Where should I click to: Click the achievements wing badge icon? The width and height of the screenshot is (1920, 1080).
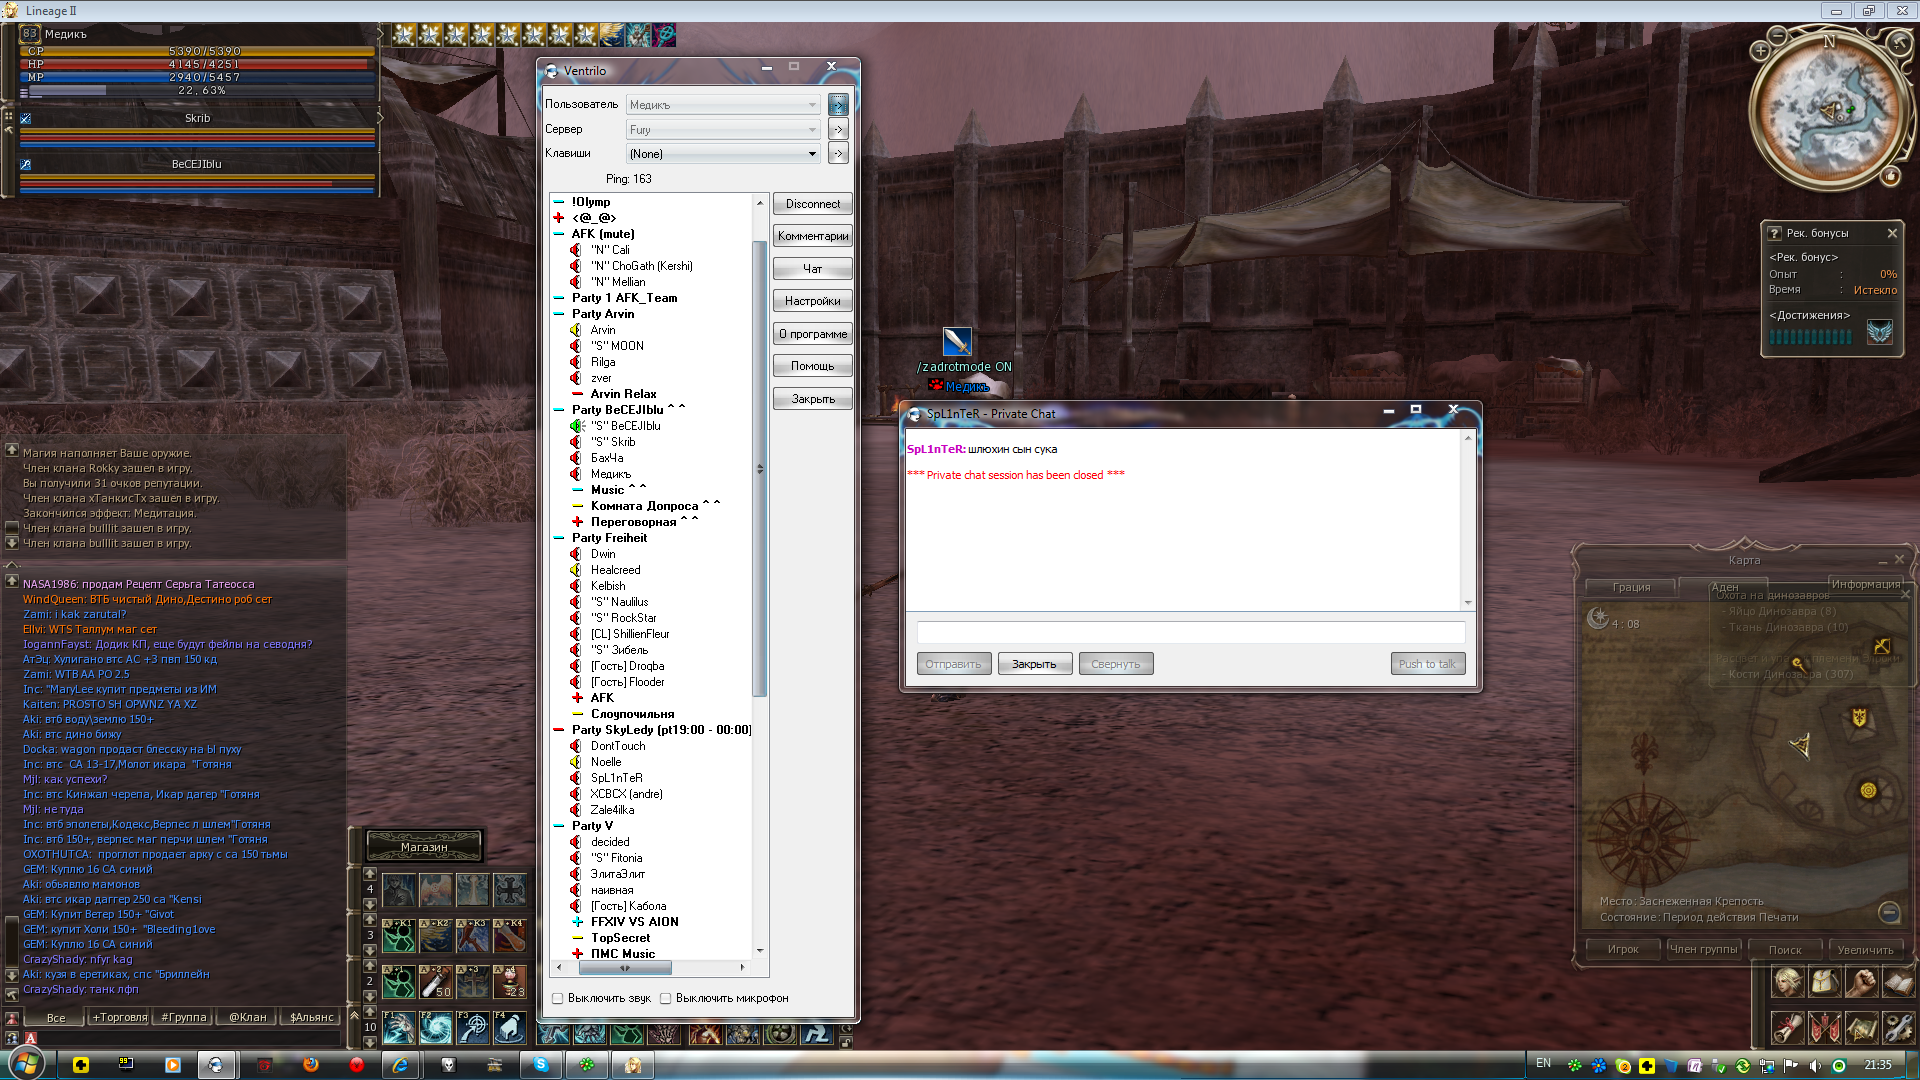click(1879, 333)
